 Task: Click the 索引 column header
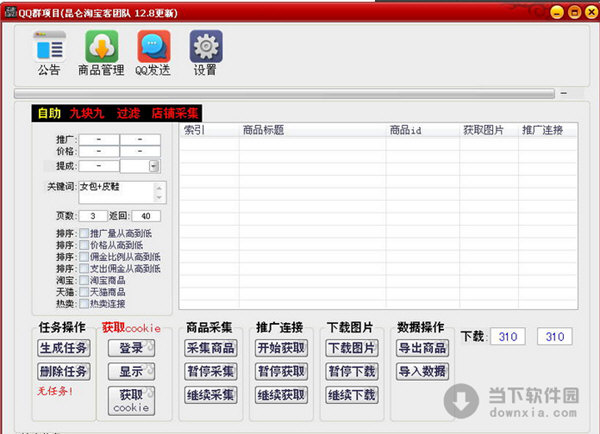tap(209, 130)
